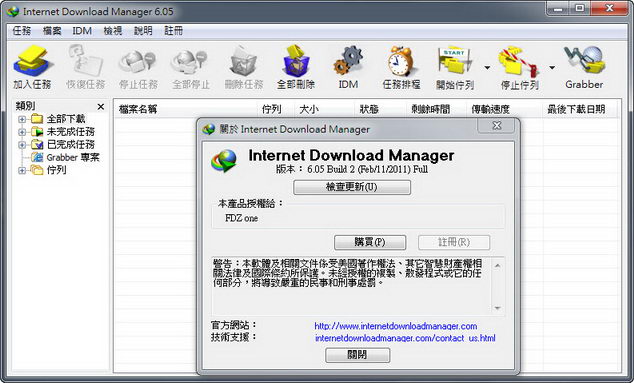Click the 開始佇列 (Start queue) icon
The image size is (634, 383).
(454, 61)
